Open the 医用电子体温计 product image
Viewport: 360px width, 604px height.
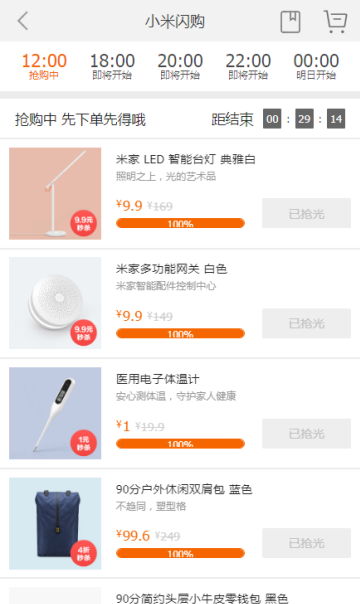(x=55, y=413)
